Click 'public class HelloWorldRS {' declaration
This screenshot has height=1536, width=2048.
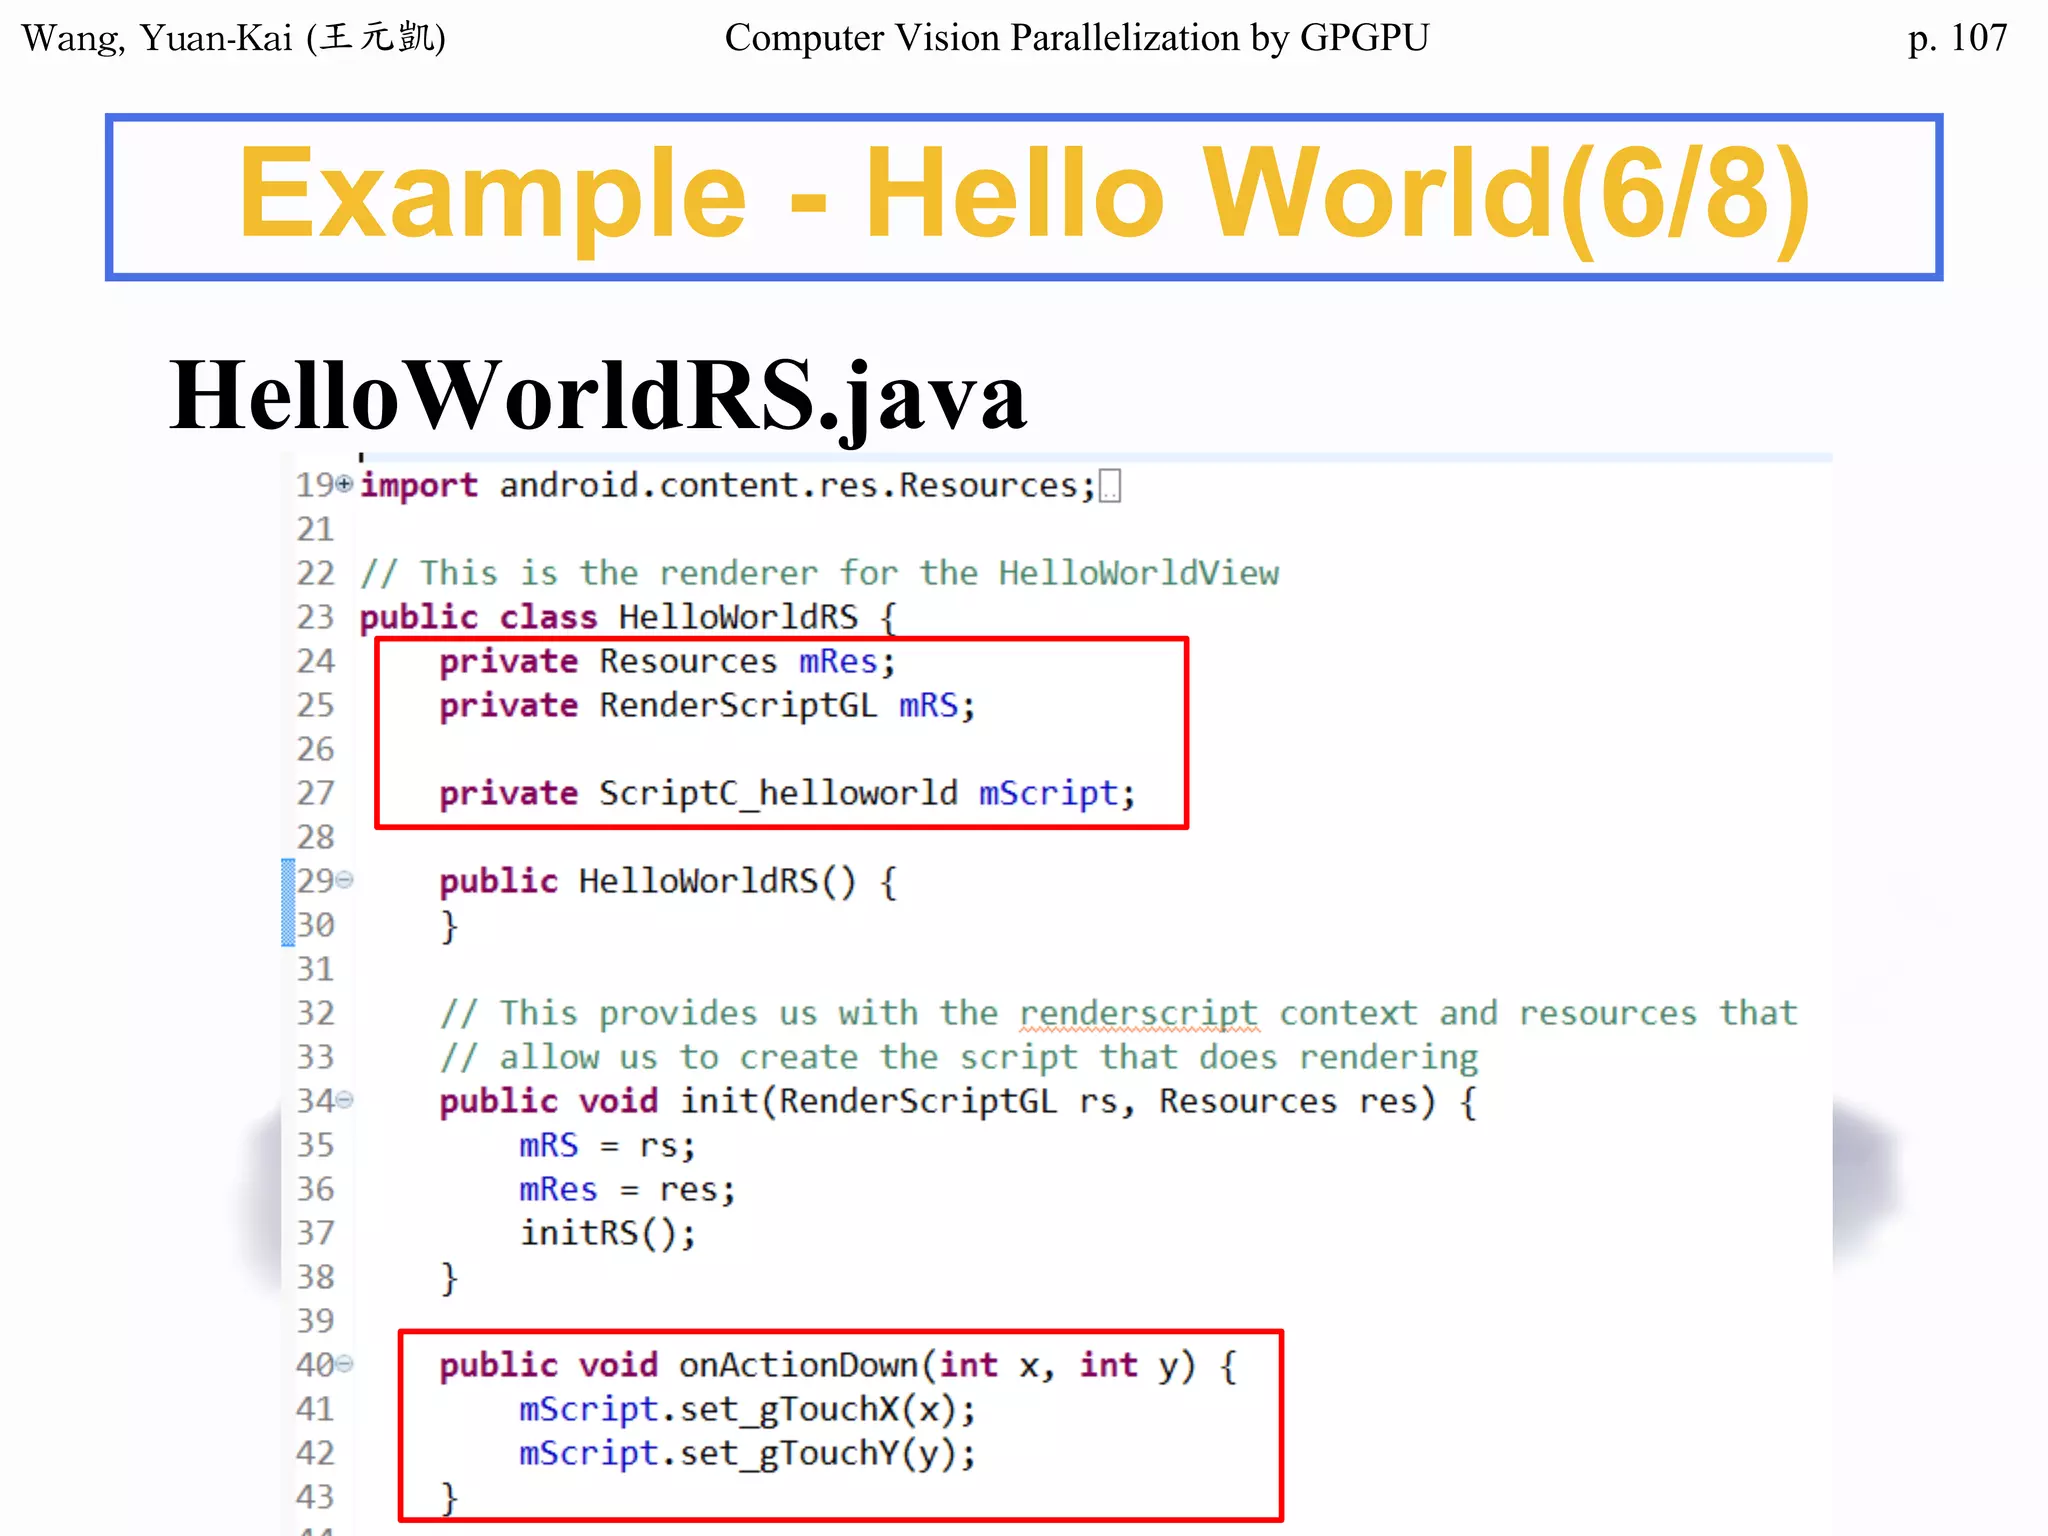point(628,618)
